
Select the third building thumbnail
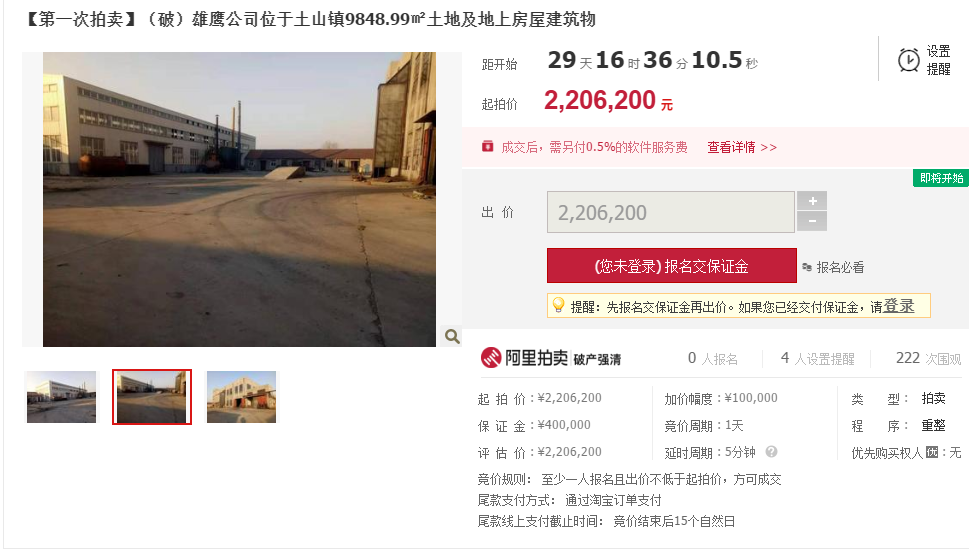point(242,397)
